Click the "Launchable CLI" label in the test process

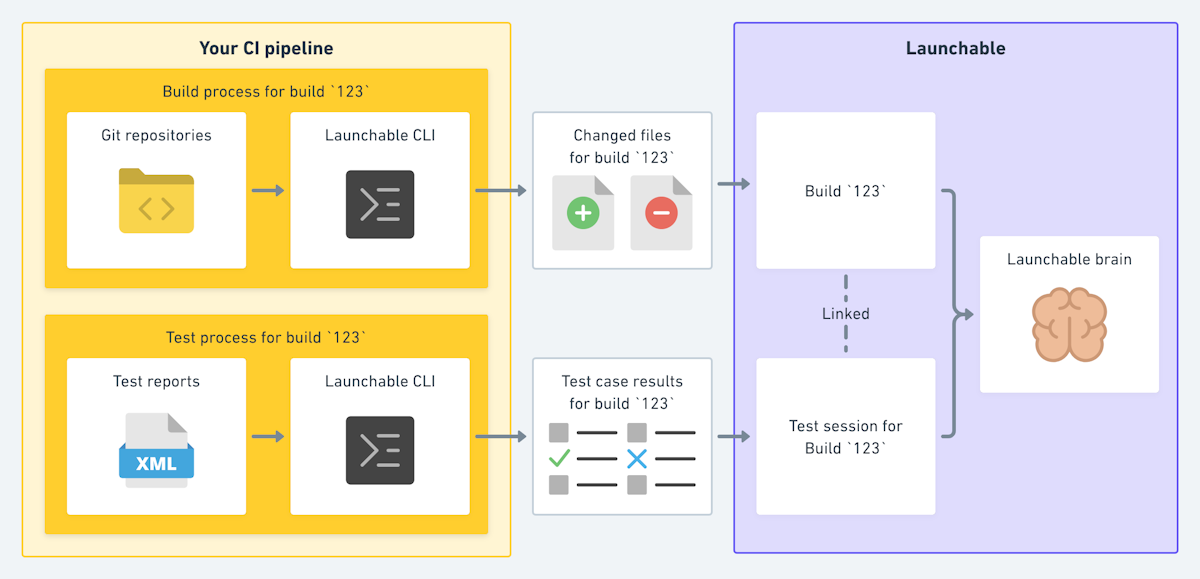pyautogui.click(x=380, y=381)
